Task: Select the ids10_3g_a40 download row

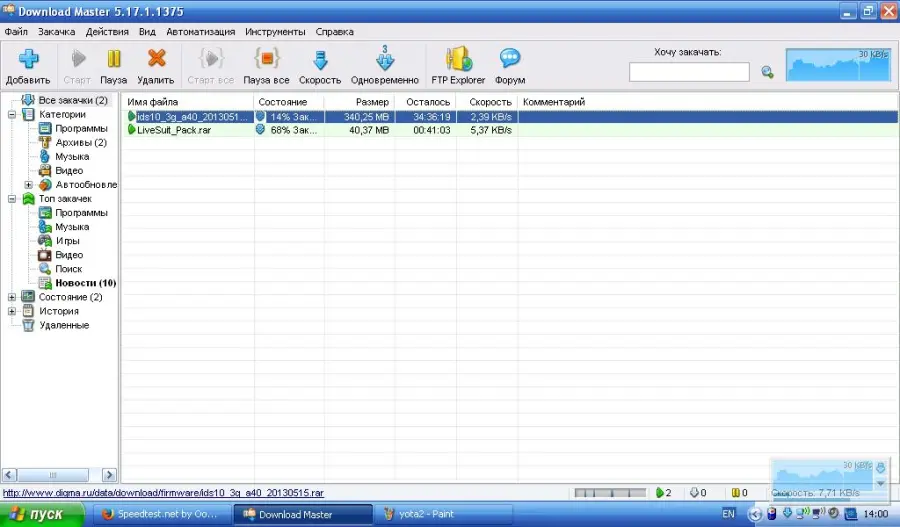Action: (510, 117)
